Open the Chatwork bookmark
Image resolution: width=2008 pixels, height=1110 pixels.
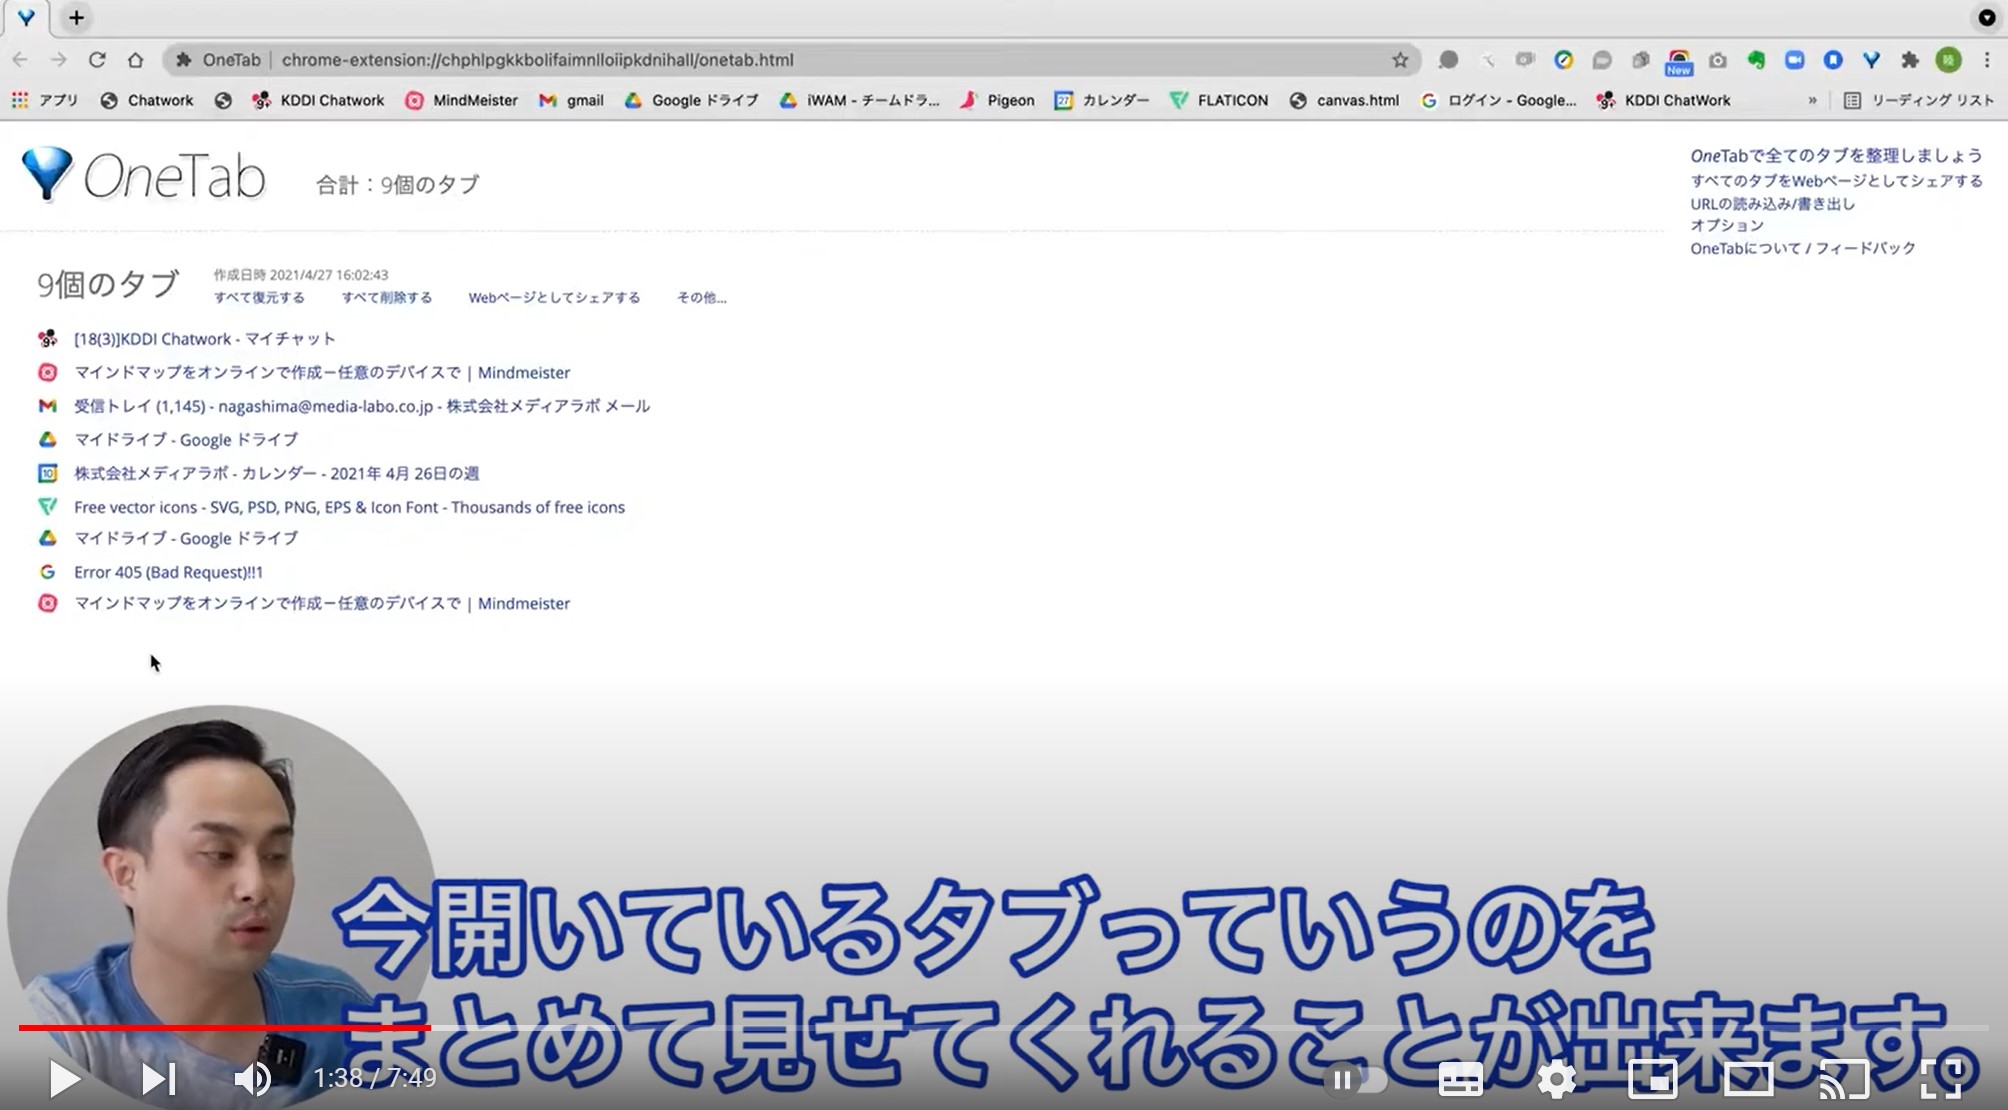coord(148,100)
